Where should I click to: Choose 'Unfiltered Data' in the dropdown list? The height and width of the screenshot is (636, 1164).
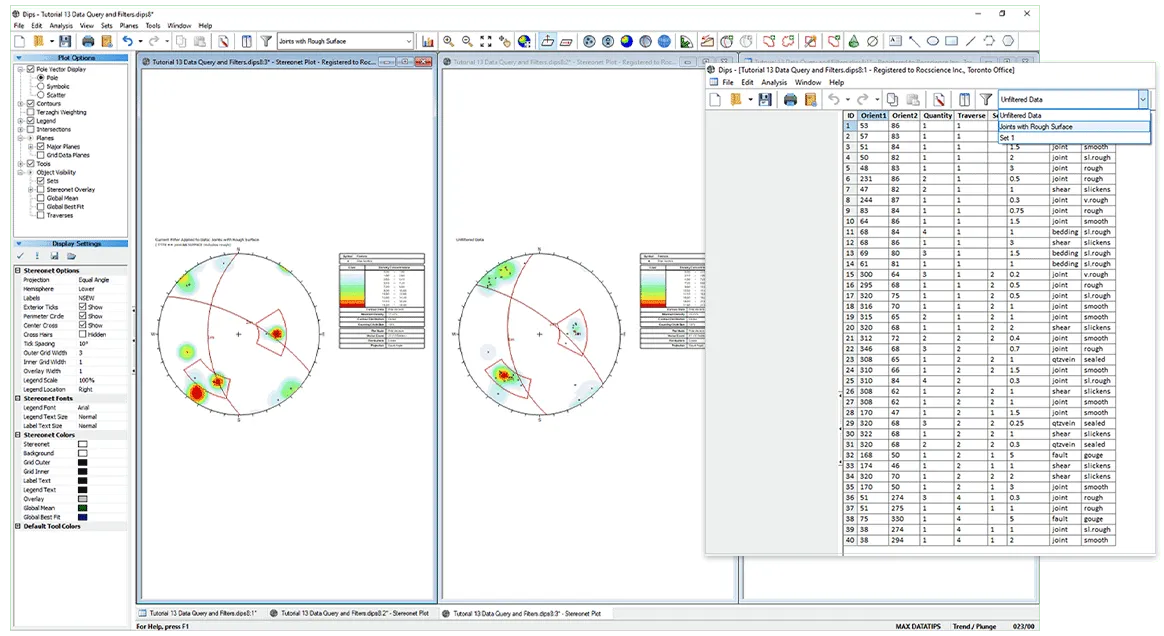pos(1073,116)
